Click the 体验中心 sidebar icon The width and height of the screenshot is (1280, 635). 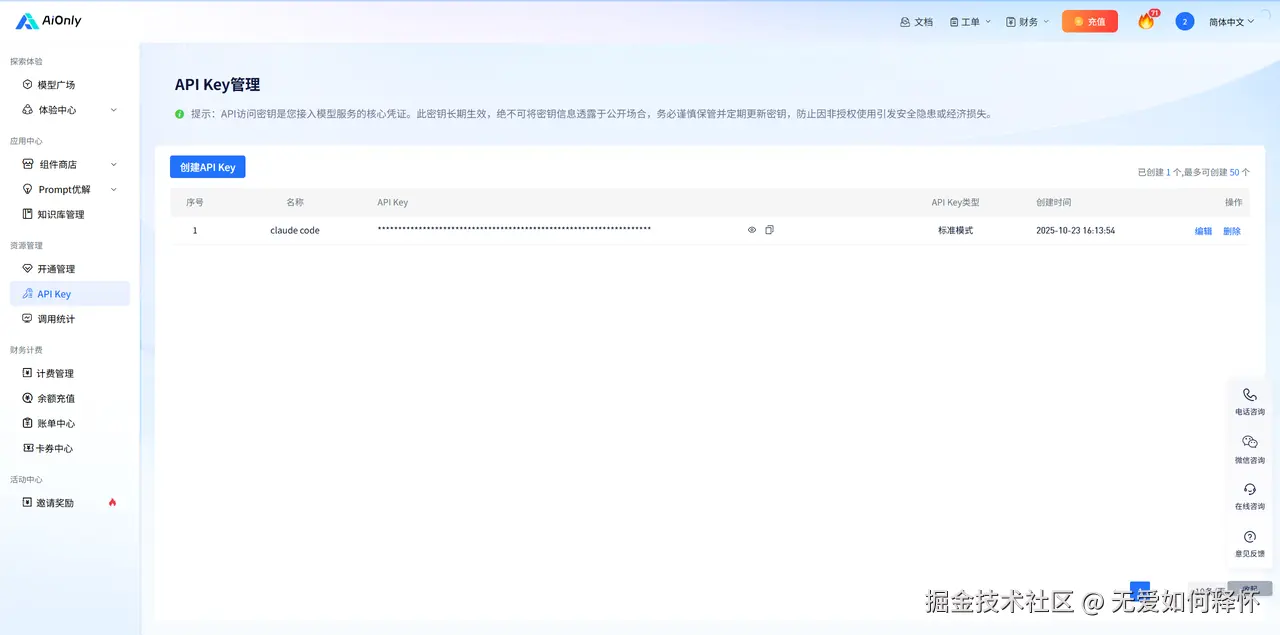[28, 110]
